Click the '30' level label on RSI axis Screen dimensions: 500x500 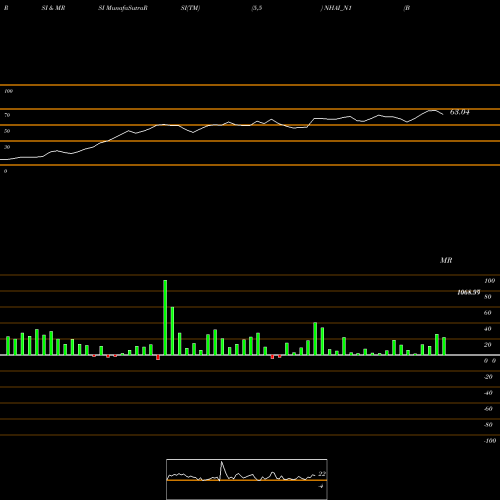[7, 147]
